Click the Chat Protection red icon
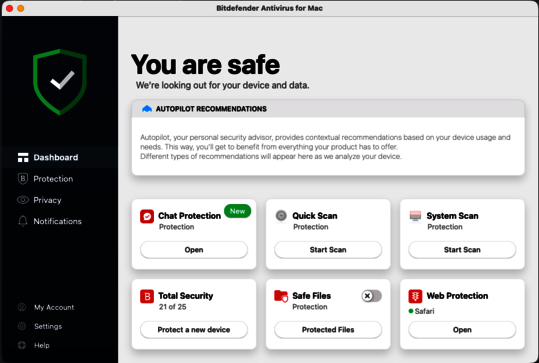539x363 pixels. (147, 216)
